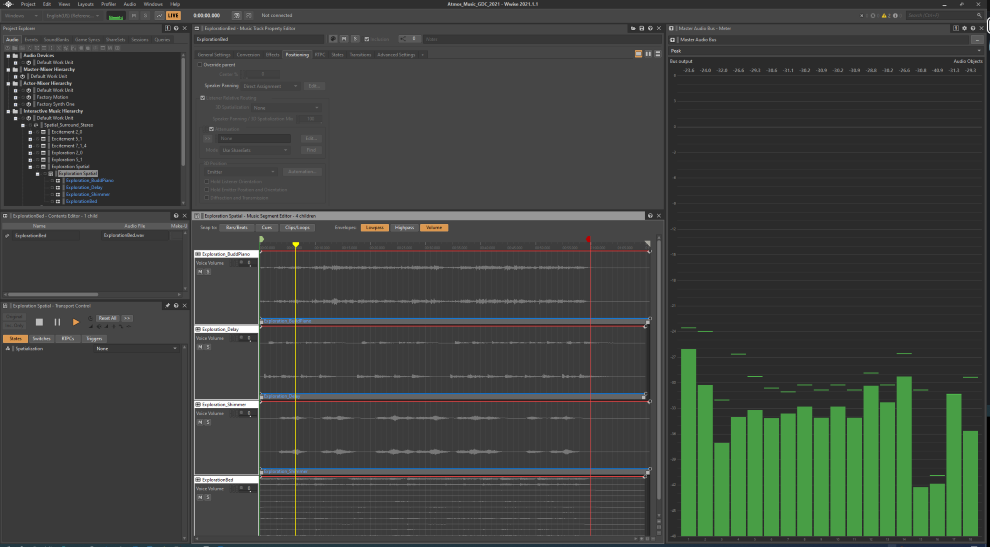Open the English(US) language dropdown
The height and width of the screenshot is (547, 990).
(73, 15)
